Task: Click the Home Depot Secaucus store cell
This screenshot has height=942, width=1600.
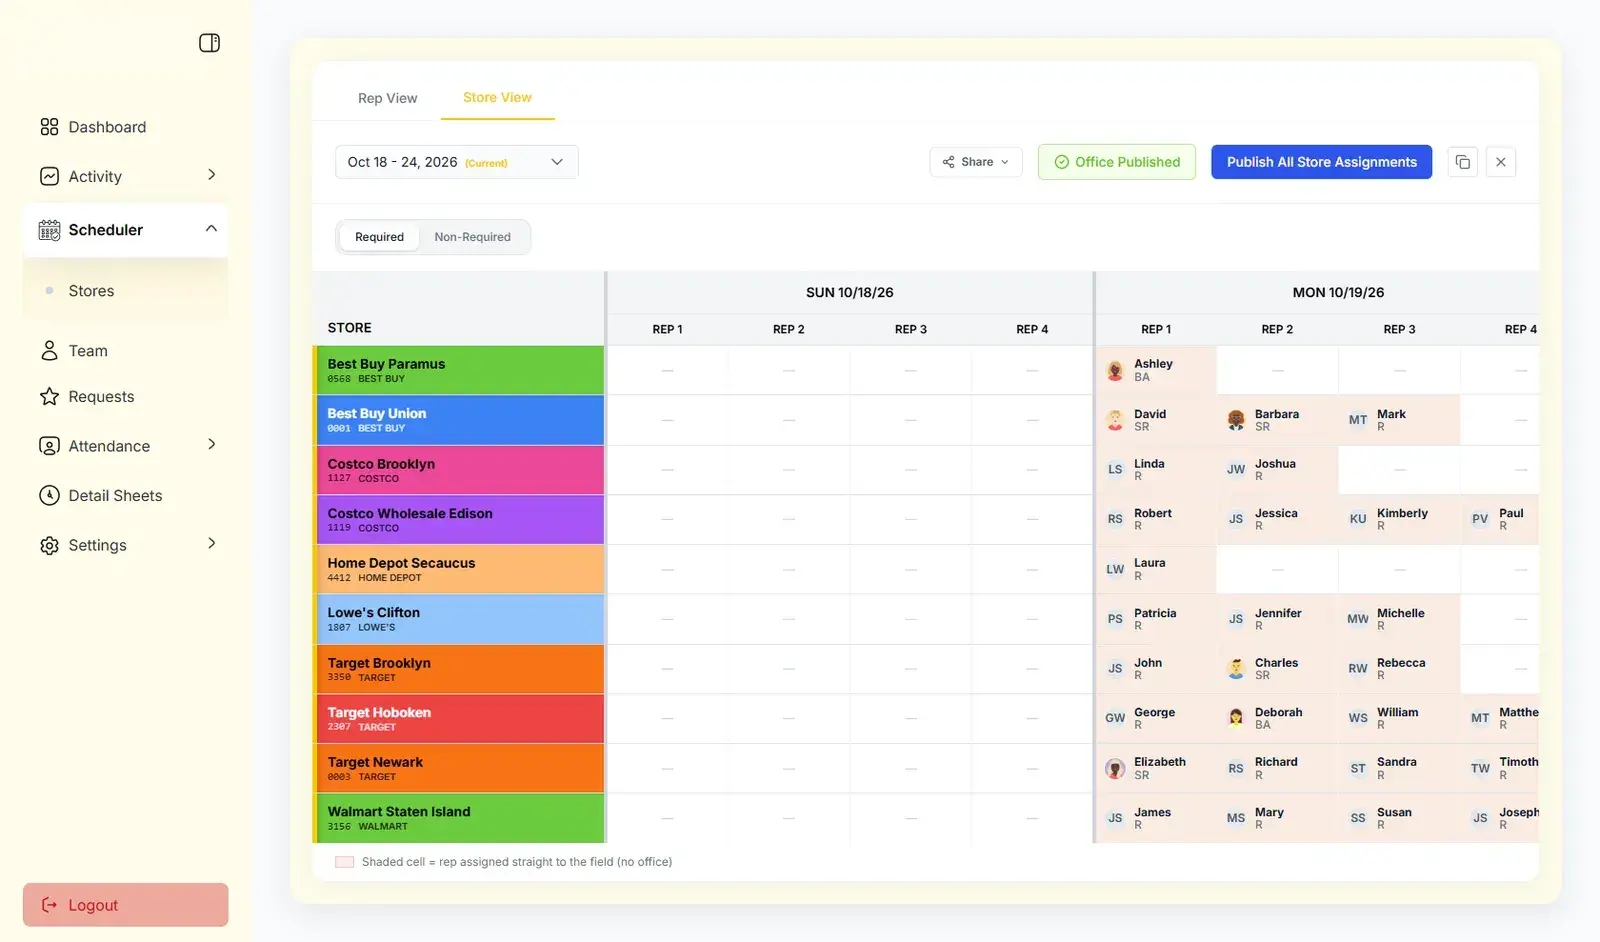Action: click(459, 569)
